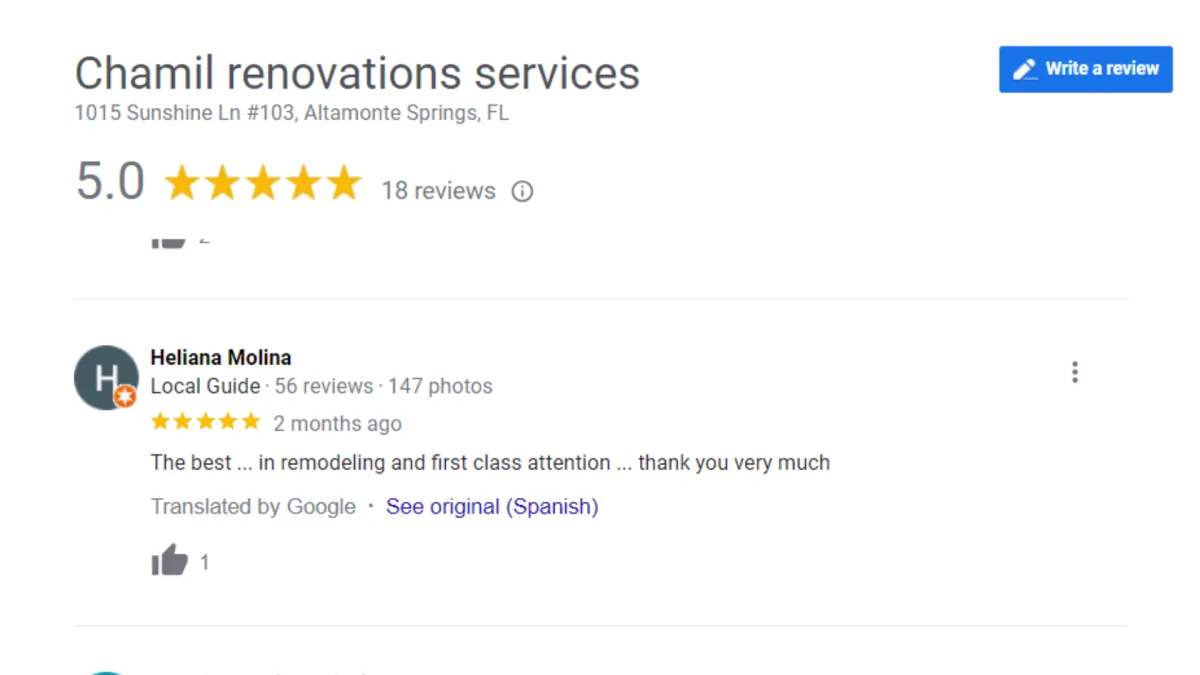The width and height of the screenshot is (1200, 675).
Task: Click the overall five-star rating stars
Action: (262, 184)
